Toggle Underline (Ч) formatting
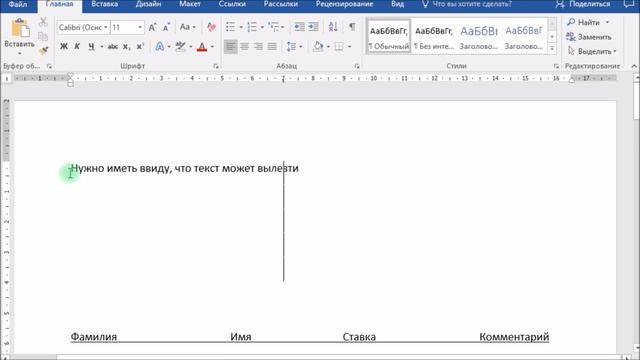 coord(91,47)
